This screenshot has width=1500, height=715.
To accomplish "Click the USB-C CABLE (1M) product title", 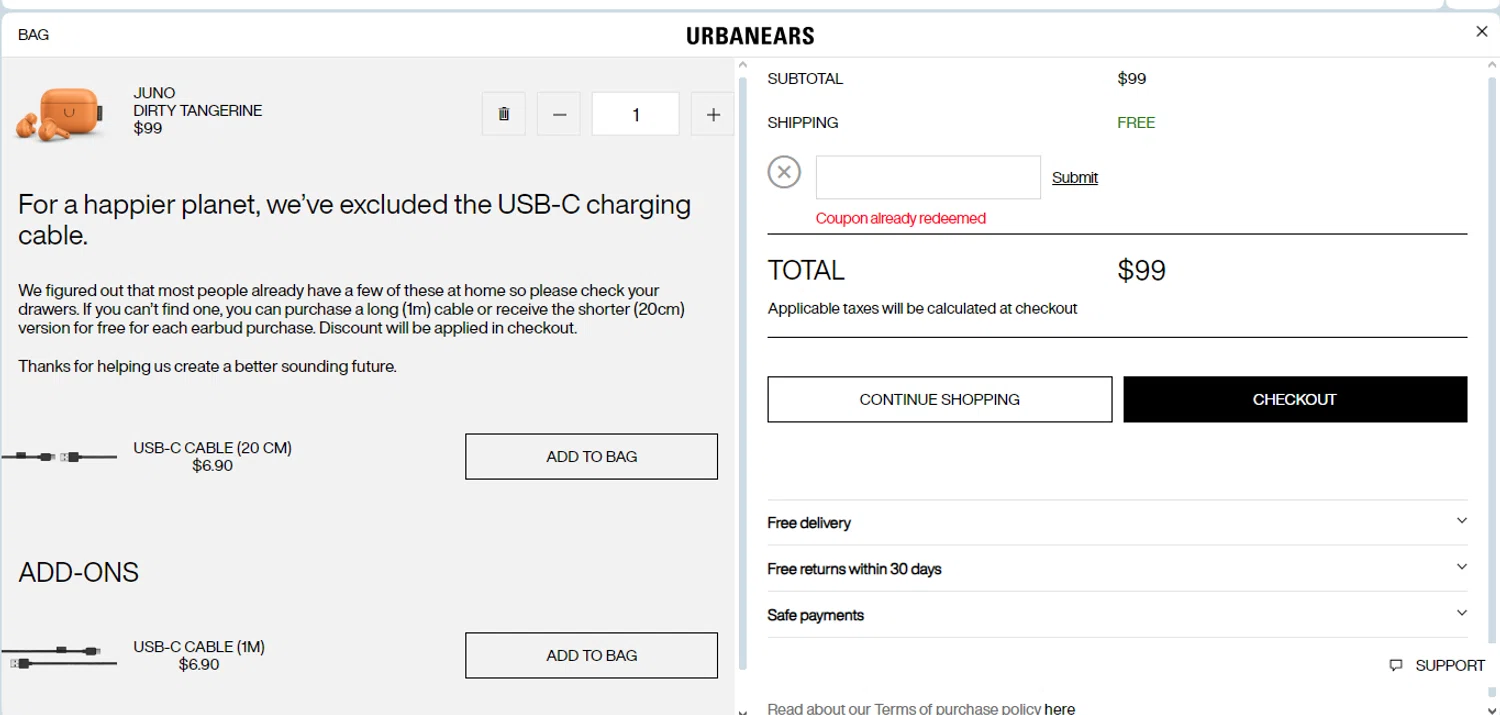I will (199, 647).
